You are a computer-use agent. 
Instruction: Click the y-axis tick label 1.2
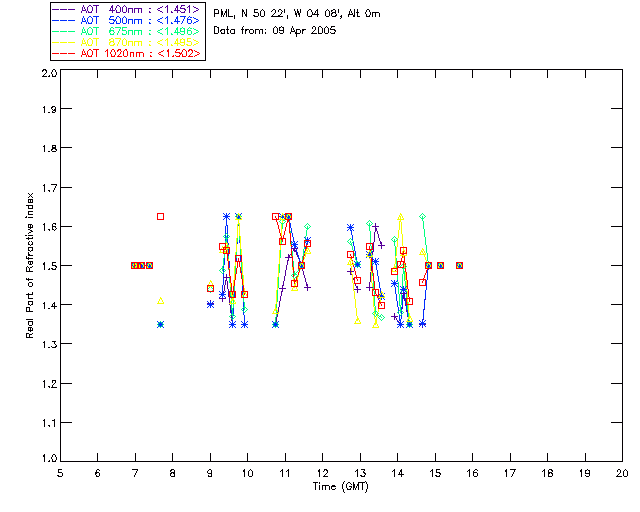click(x=49, y=384)
